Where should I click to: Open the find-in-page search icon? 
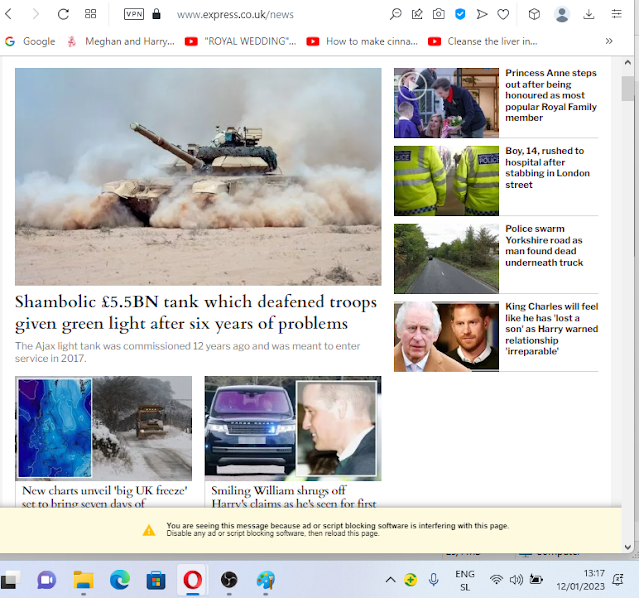click(395, 14)
